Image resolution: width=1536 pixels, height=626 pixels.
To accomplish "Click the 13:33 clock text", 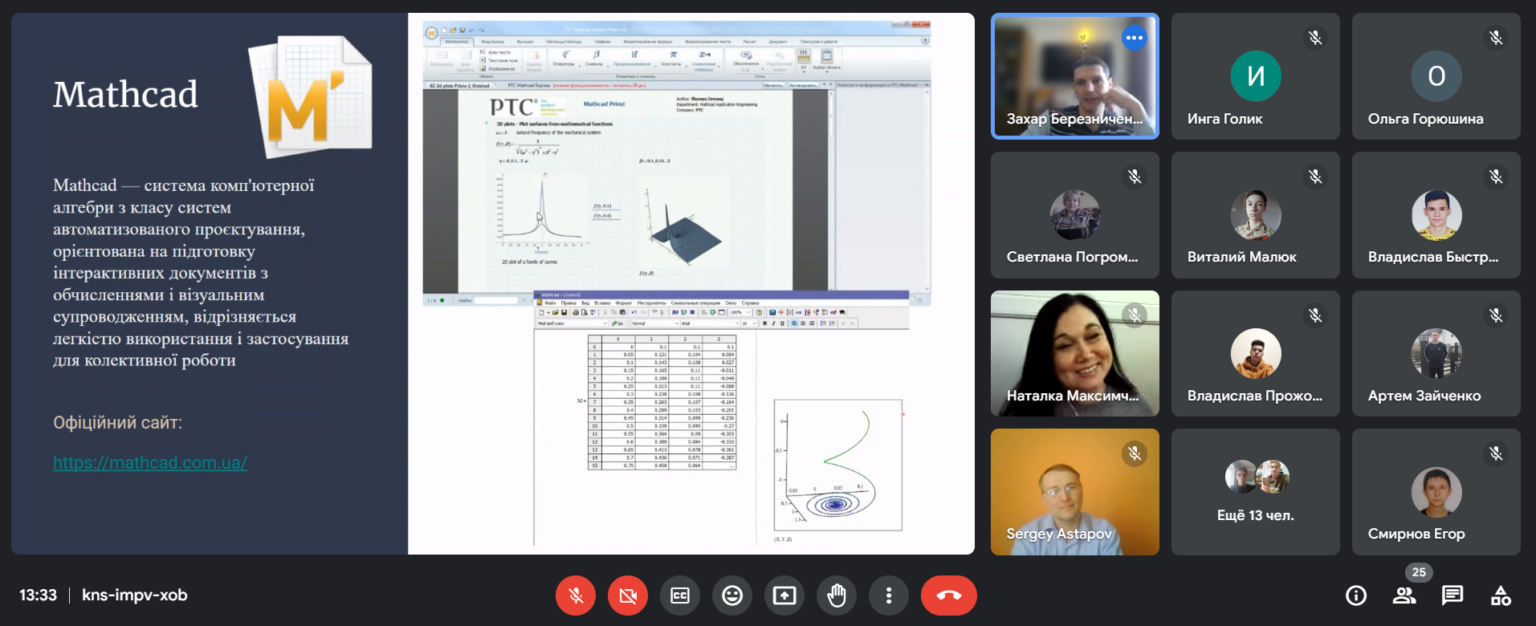I will pyautogui.click(x=38, y=595).
